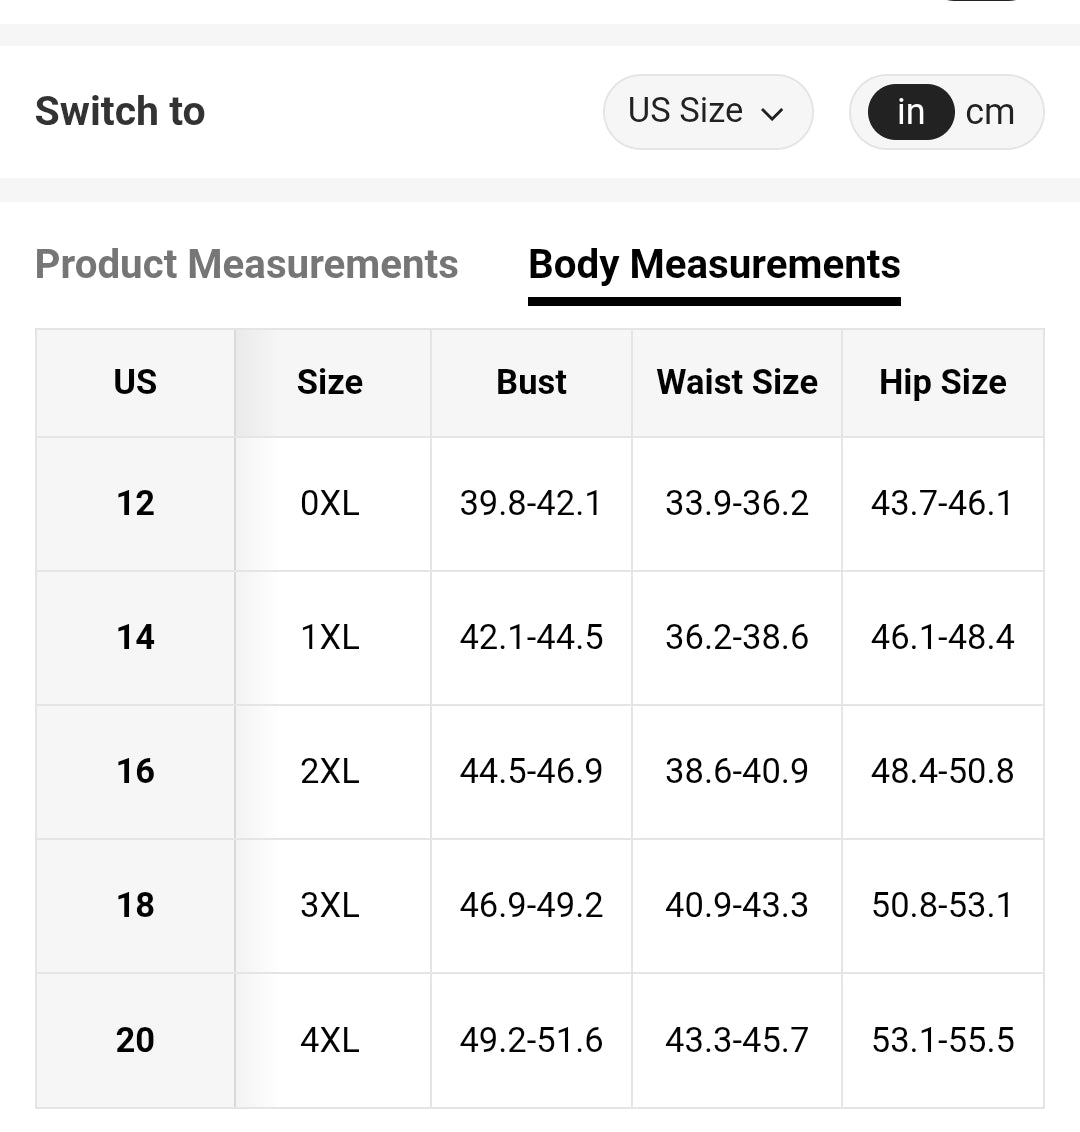Click the Hip Size column header
This screenshot has height=1132, width=1080.
(x=942, y=382)
